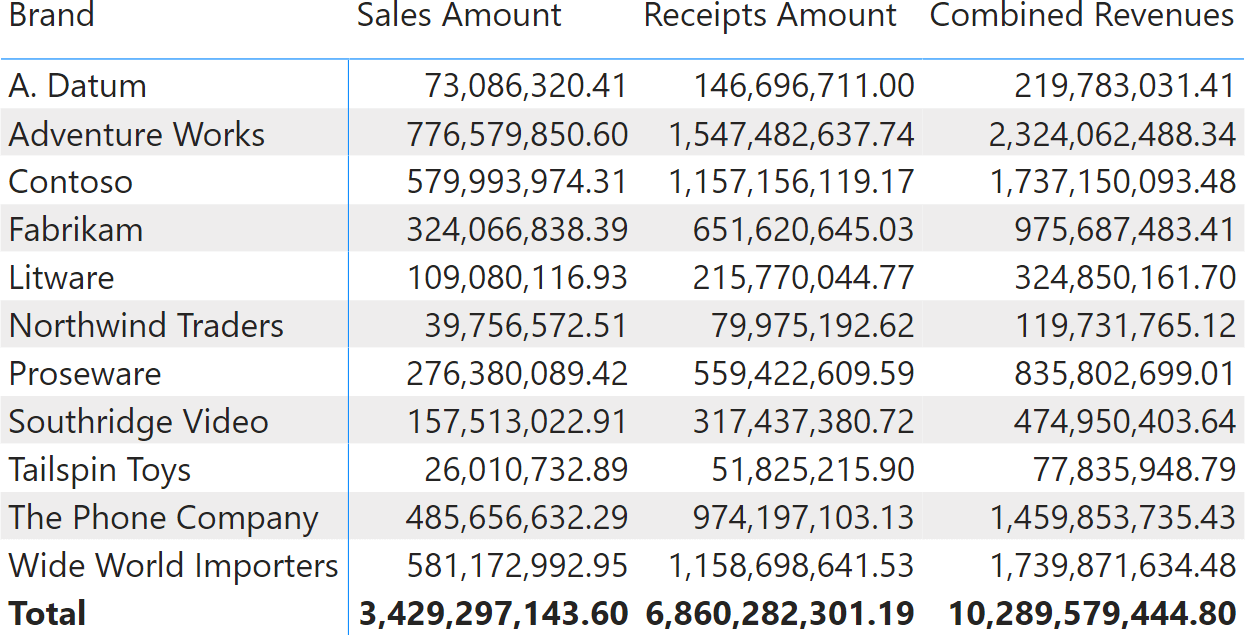This screenshot has width=1245, height=635.
Task: Click sales amount 276,380,089.42
Action: 517,374
